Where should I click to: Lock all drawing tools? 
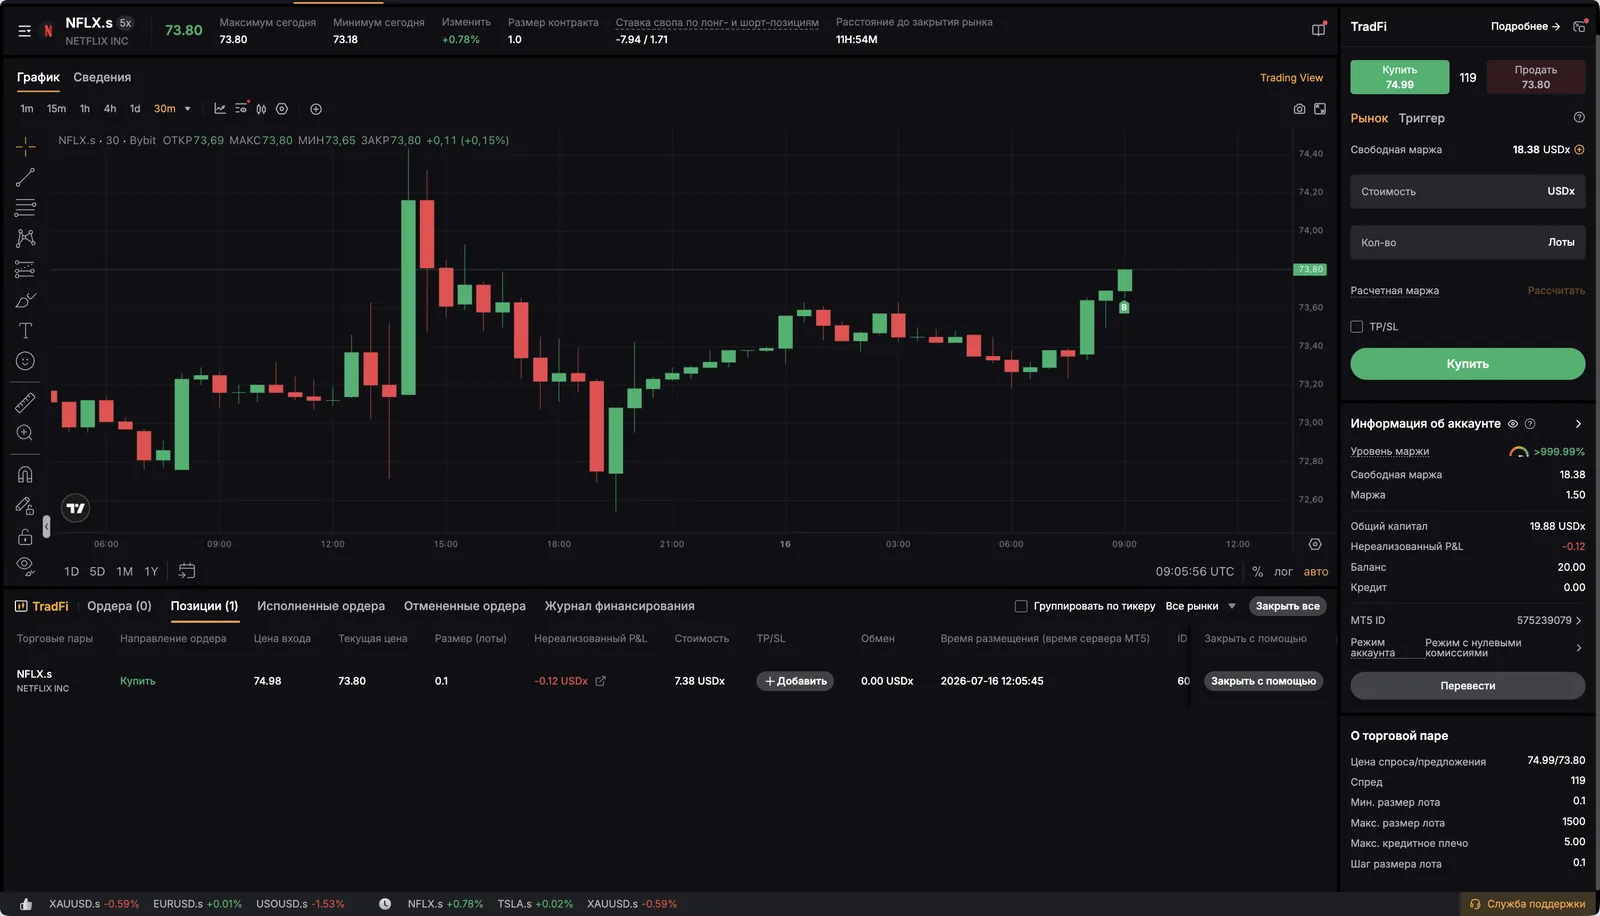pos(25,537)
